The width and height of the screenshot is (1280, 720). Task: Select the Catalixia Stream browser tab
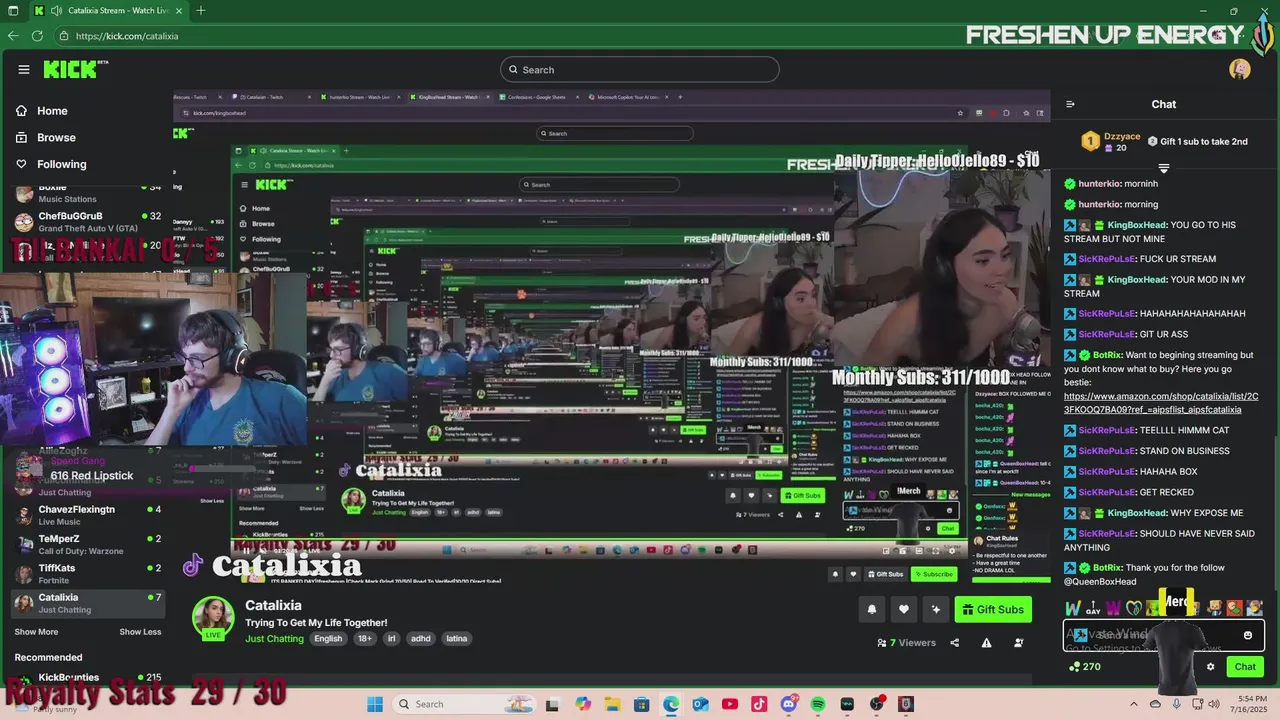coord(108,11)
